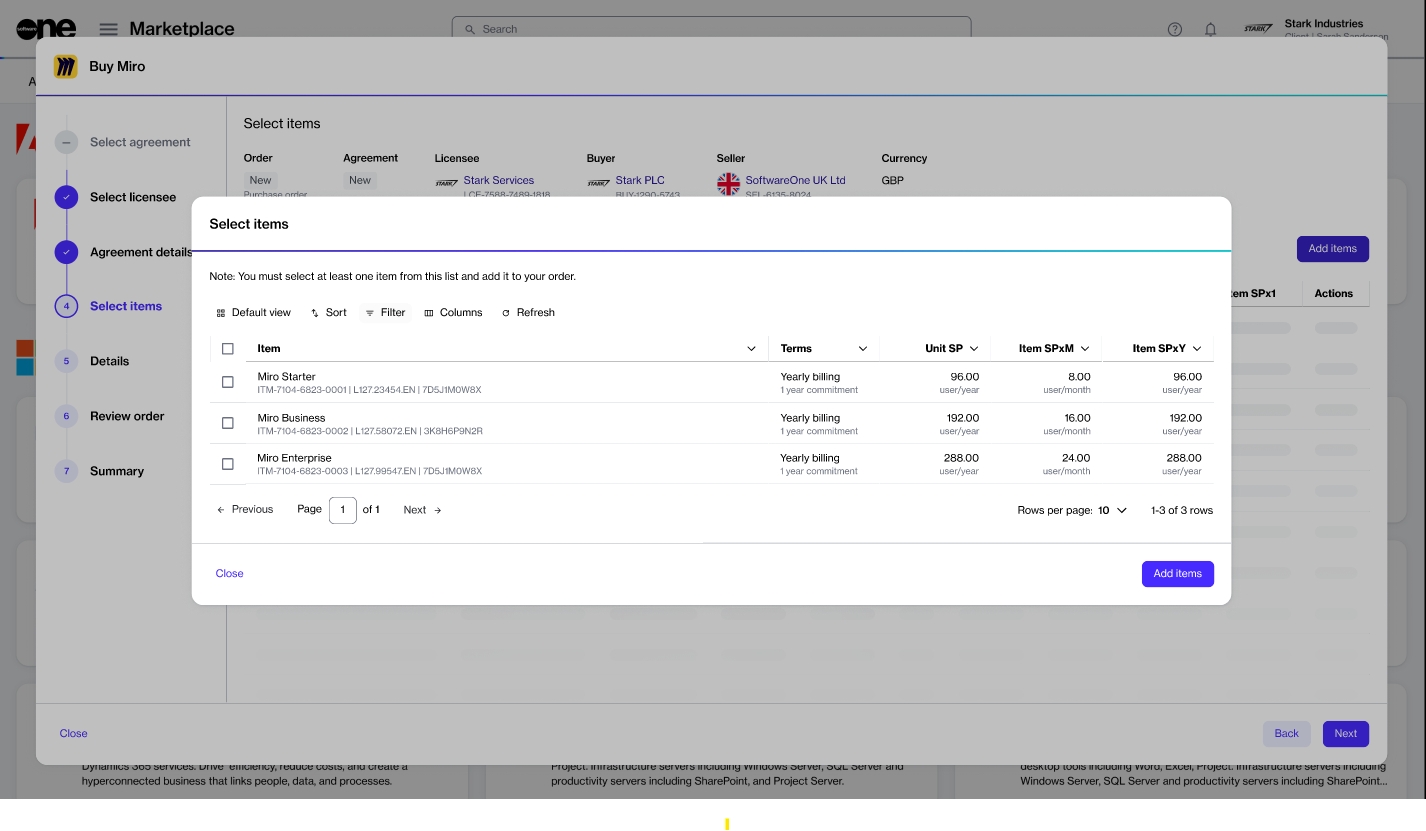This screenshot has width=1426, height=831.
Task: Check the Miro Starter checkbox
Action: point(228,382)
